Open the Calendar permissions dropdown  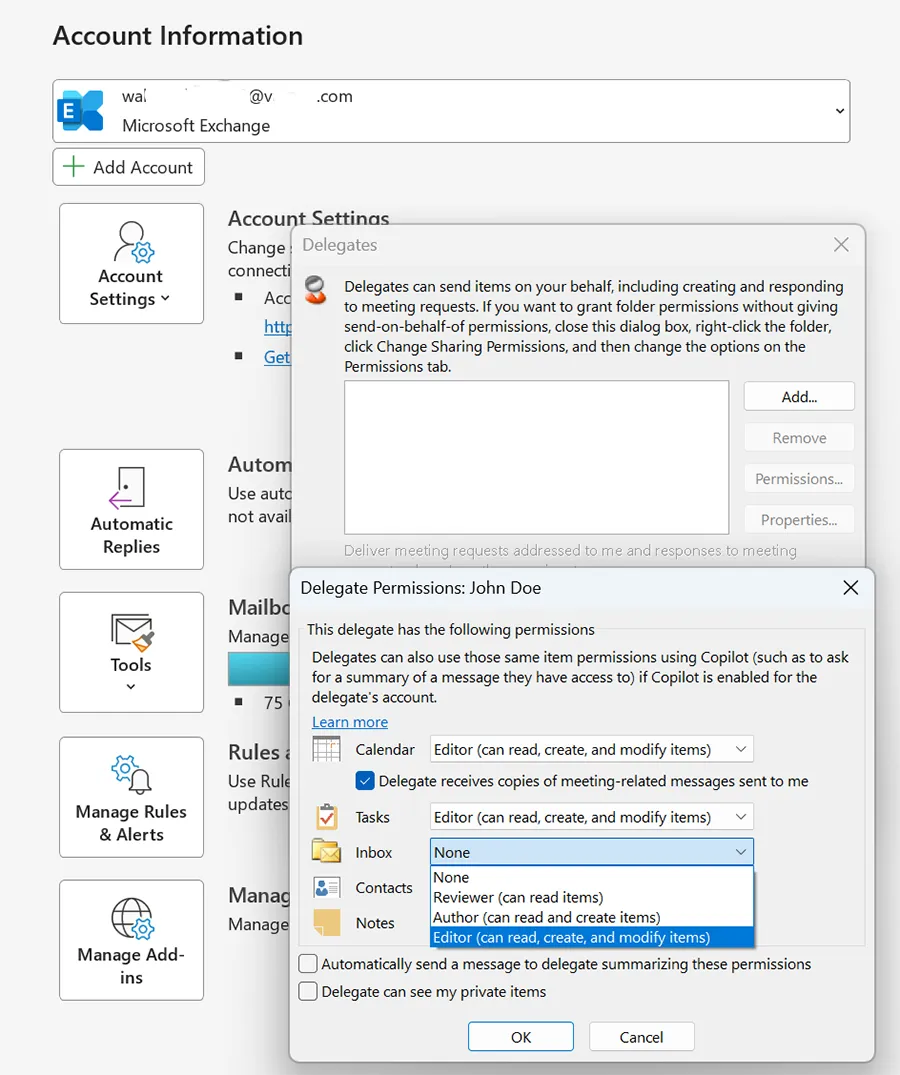(x=741, y=749)
